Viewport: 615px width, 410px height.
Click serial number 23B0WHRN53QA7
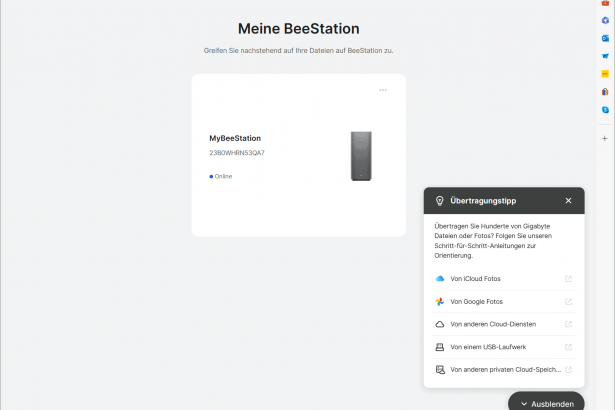tap(237, 153)
